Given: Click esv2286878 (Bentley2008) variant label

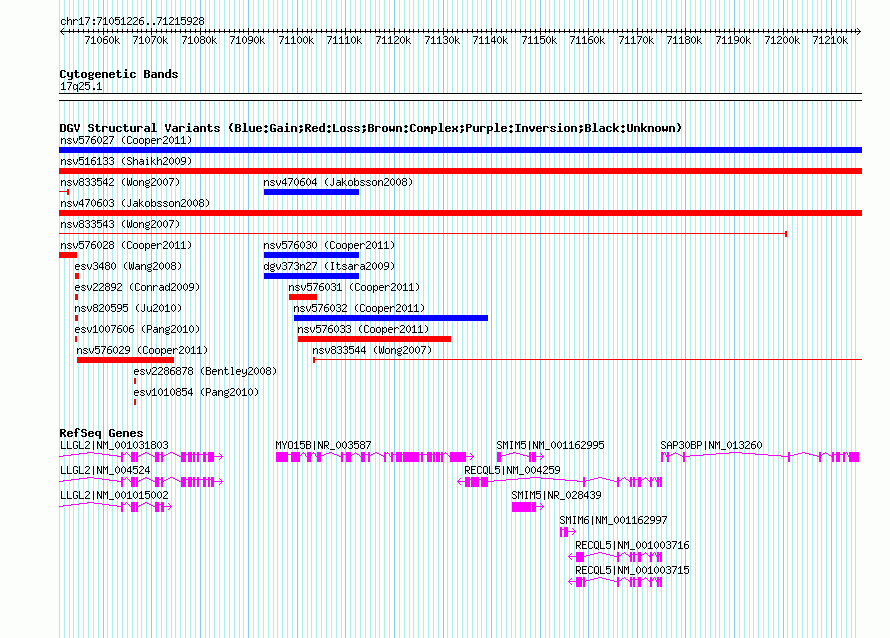Looking at the screenshot, I should (205, 371).
